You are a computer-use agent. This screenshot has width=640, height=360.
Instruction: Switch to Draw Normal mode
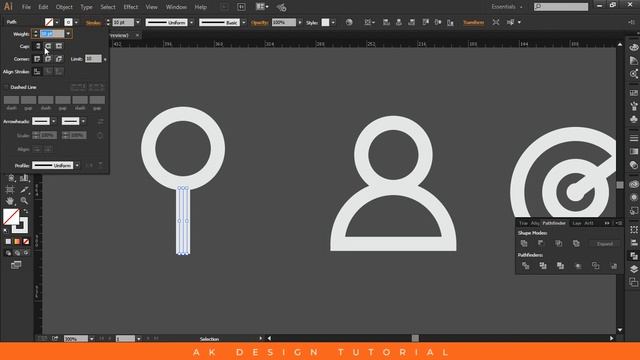(8, 253)
